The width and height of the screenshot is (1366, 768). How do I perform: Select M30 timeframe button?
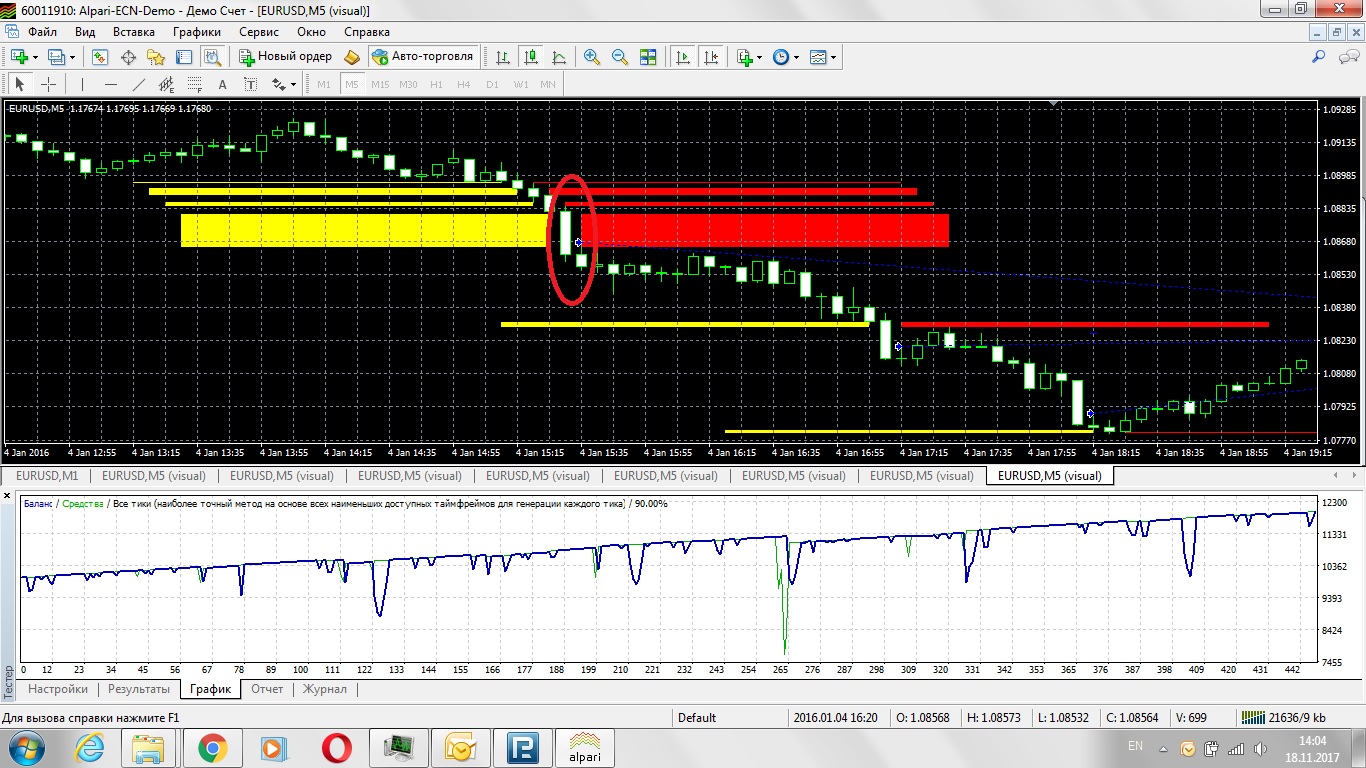coord(408,85)
